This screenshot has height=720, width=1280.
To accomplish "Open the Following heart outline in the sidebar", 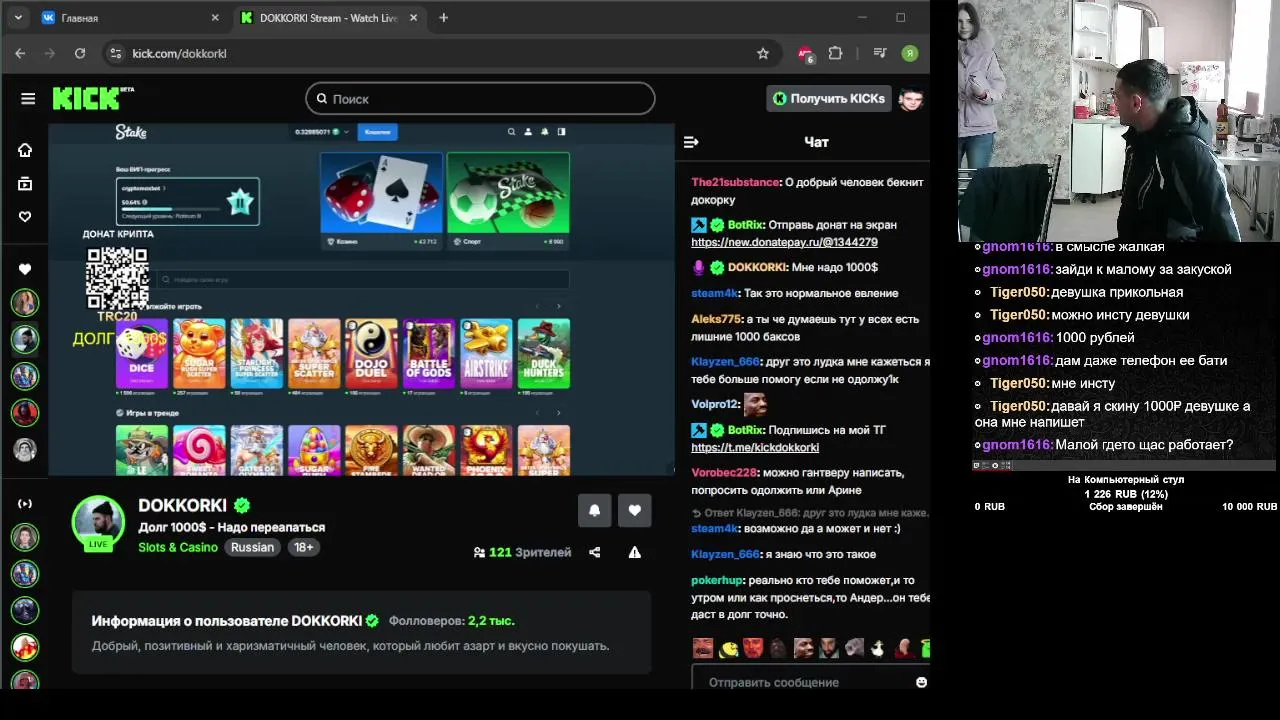I will pos(25,217).
